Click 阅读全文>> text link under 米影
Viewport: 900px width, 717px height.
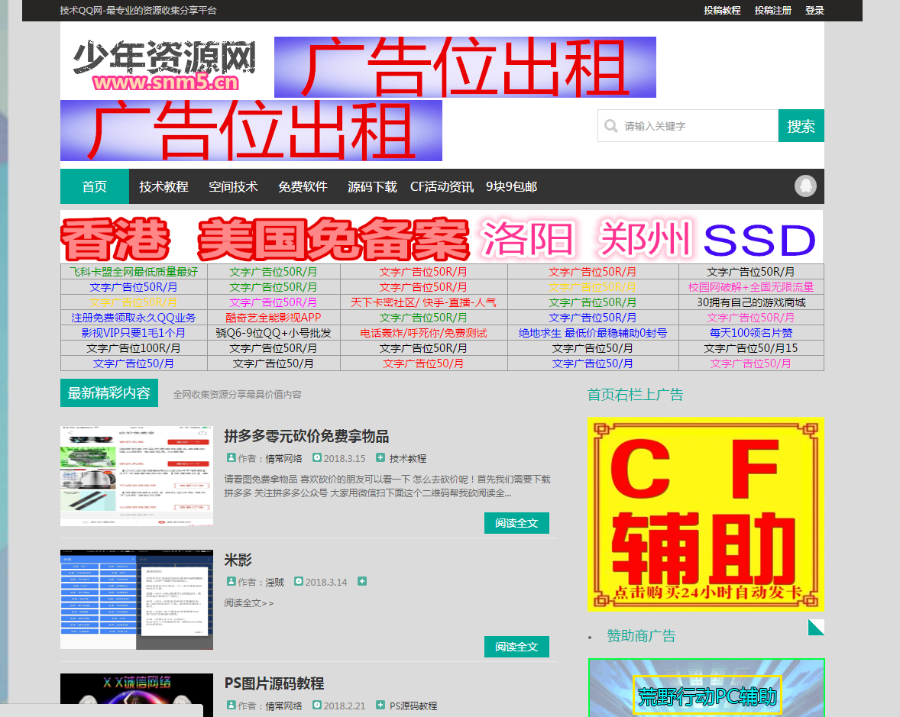249,603
